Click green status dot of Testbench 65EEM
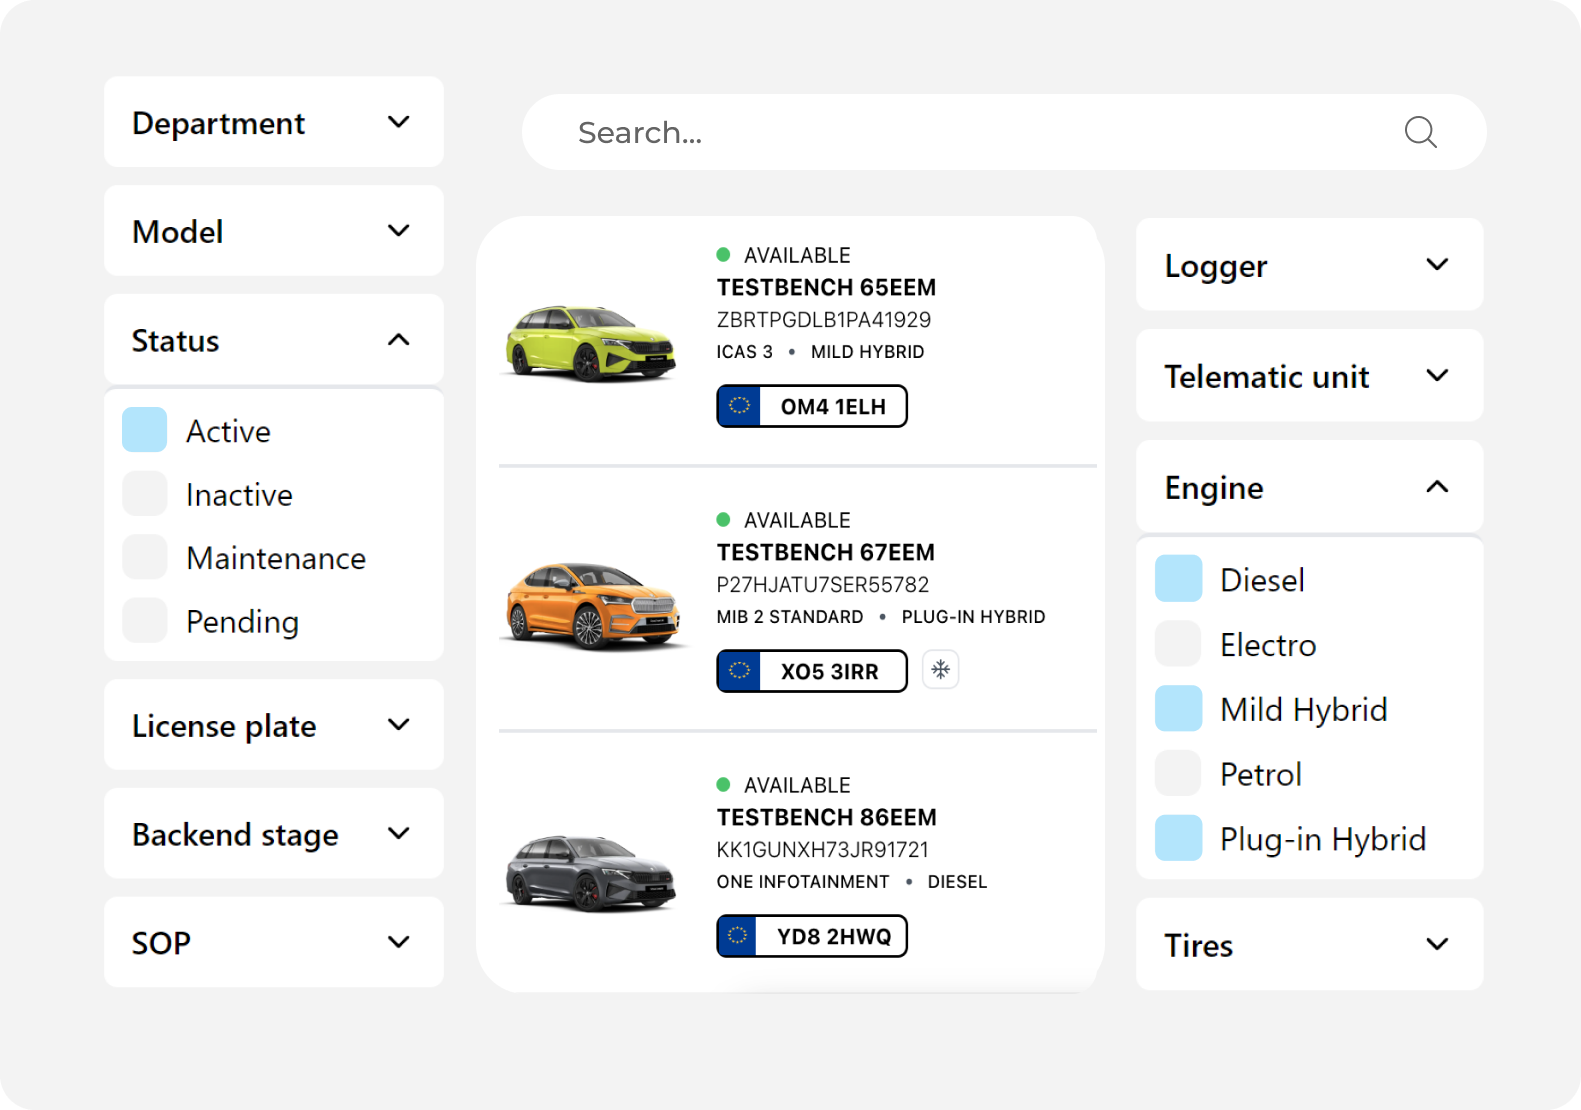Image resolution: width=1581 pixels, height=1110 pixels. click(x=723, y=255)
